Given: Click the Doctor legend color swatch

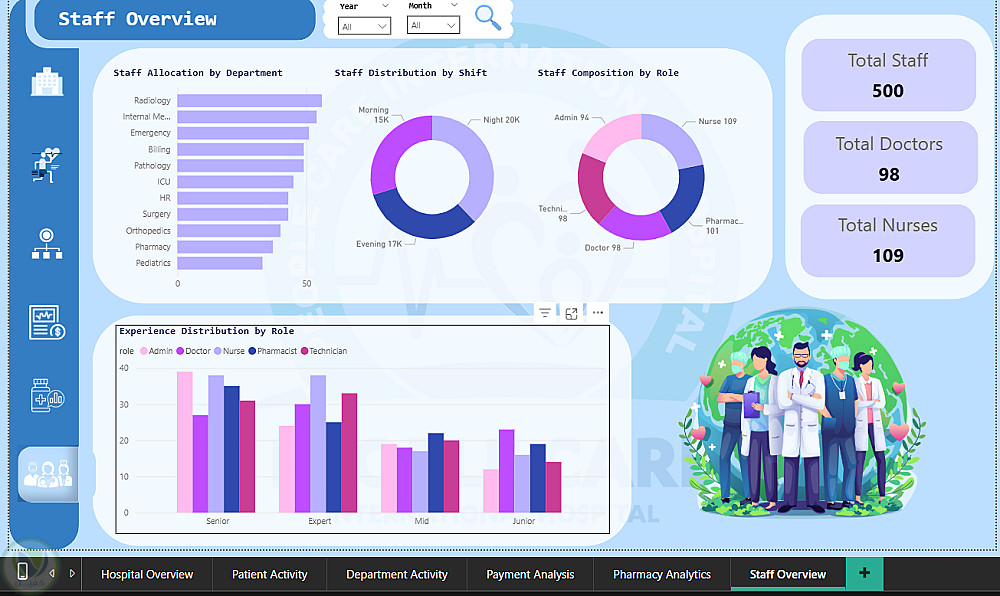Looking at the screenshot, I should click(x=180, y=351).
